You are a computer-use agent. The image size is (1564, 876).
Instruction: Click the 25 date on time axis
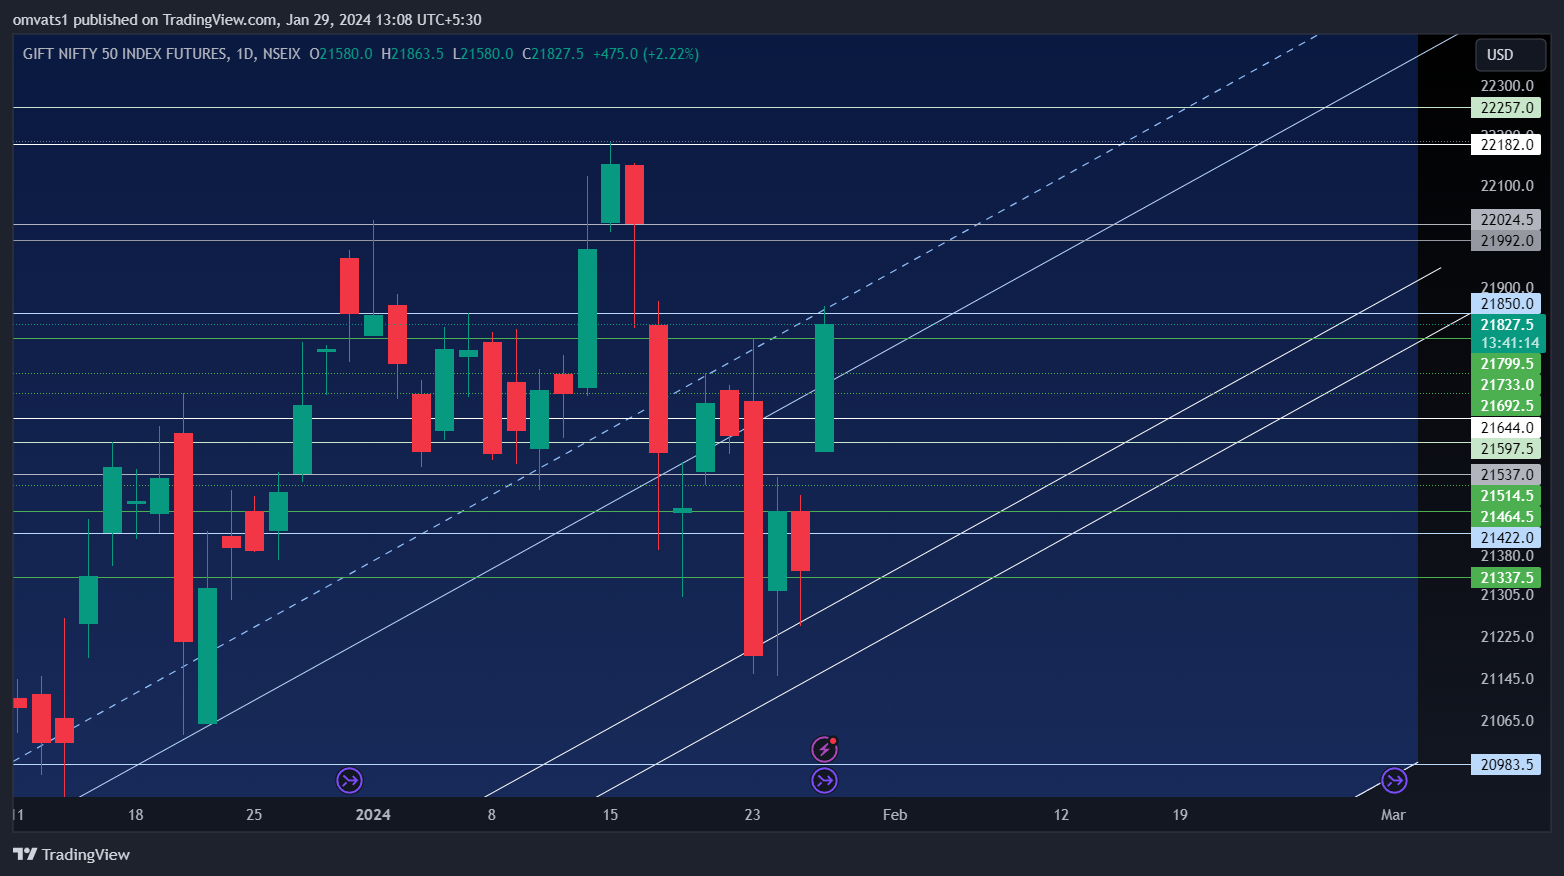[x=254, y=815]
